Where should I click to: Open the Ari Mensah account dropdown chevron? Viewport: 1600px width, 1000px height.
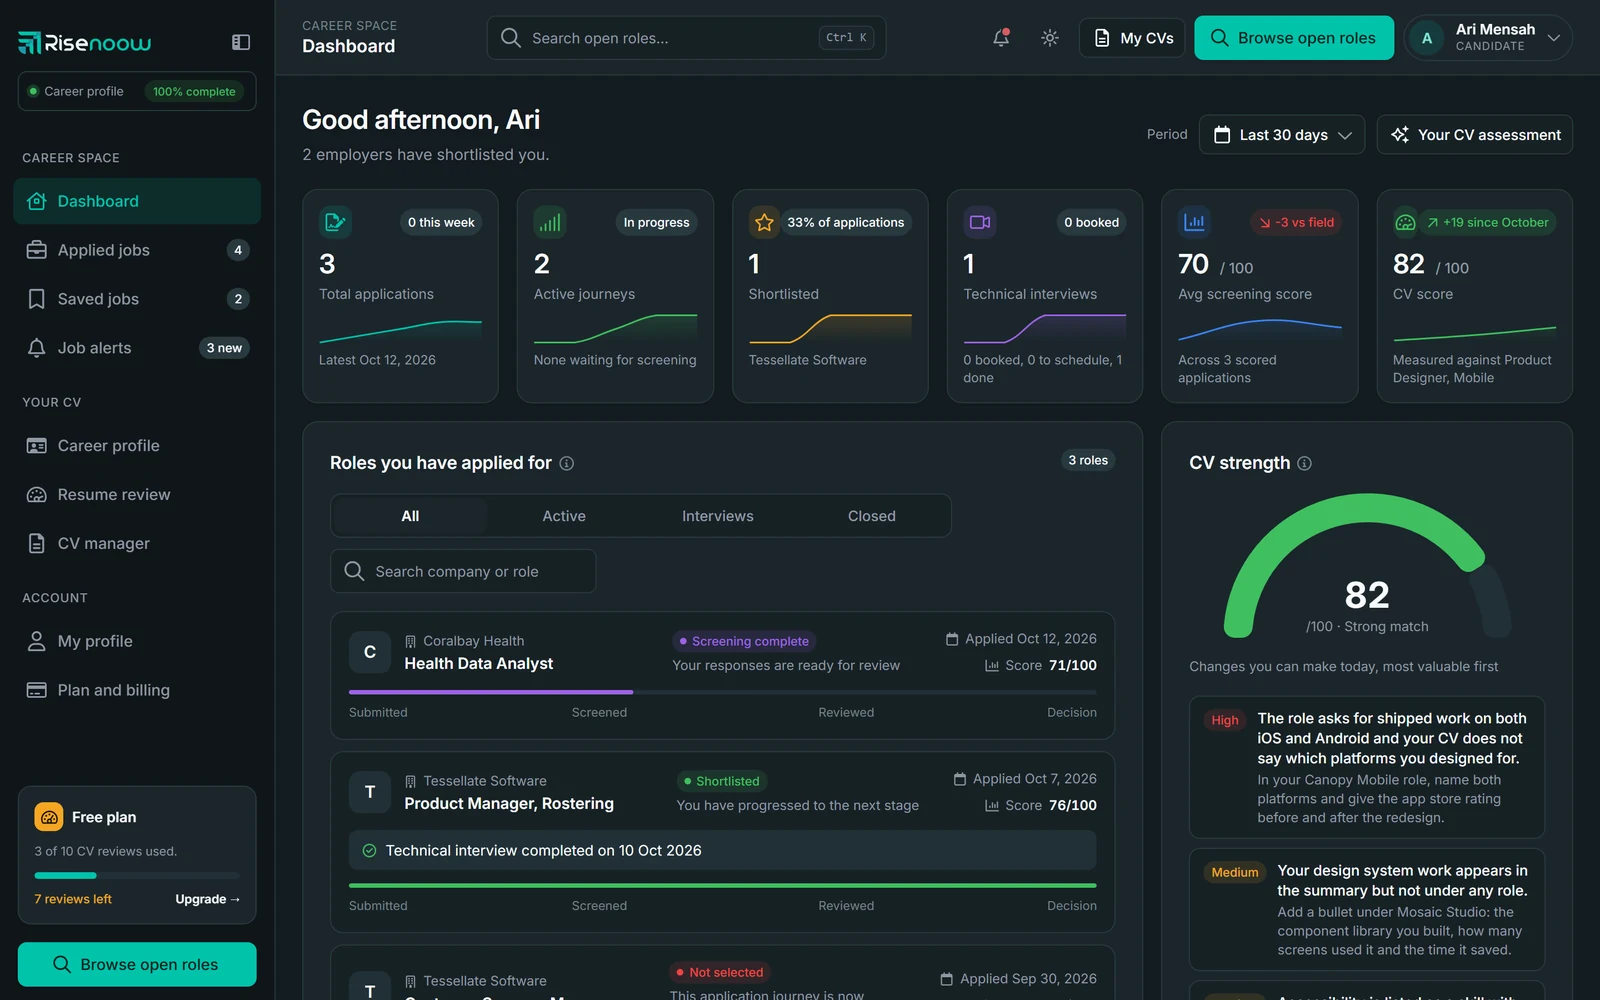1554,38
